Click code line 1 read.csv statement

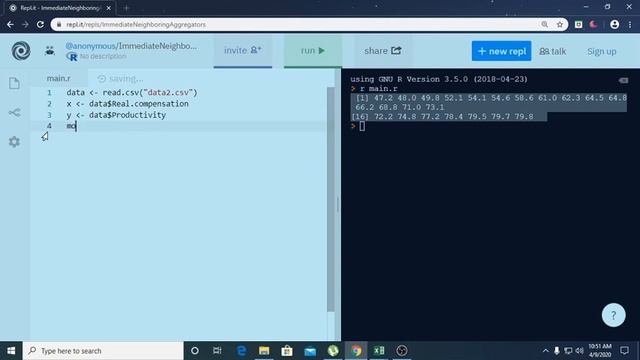(x=132, y=93)
